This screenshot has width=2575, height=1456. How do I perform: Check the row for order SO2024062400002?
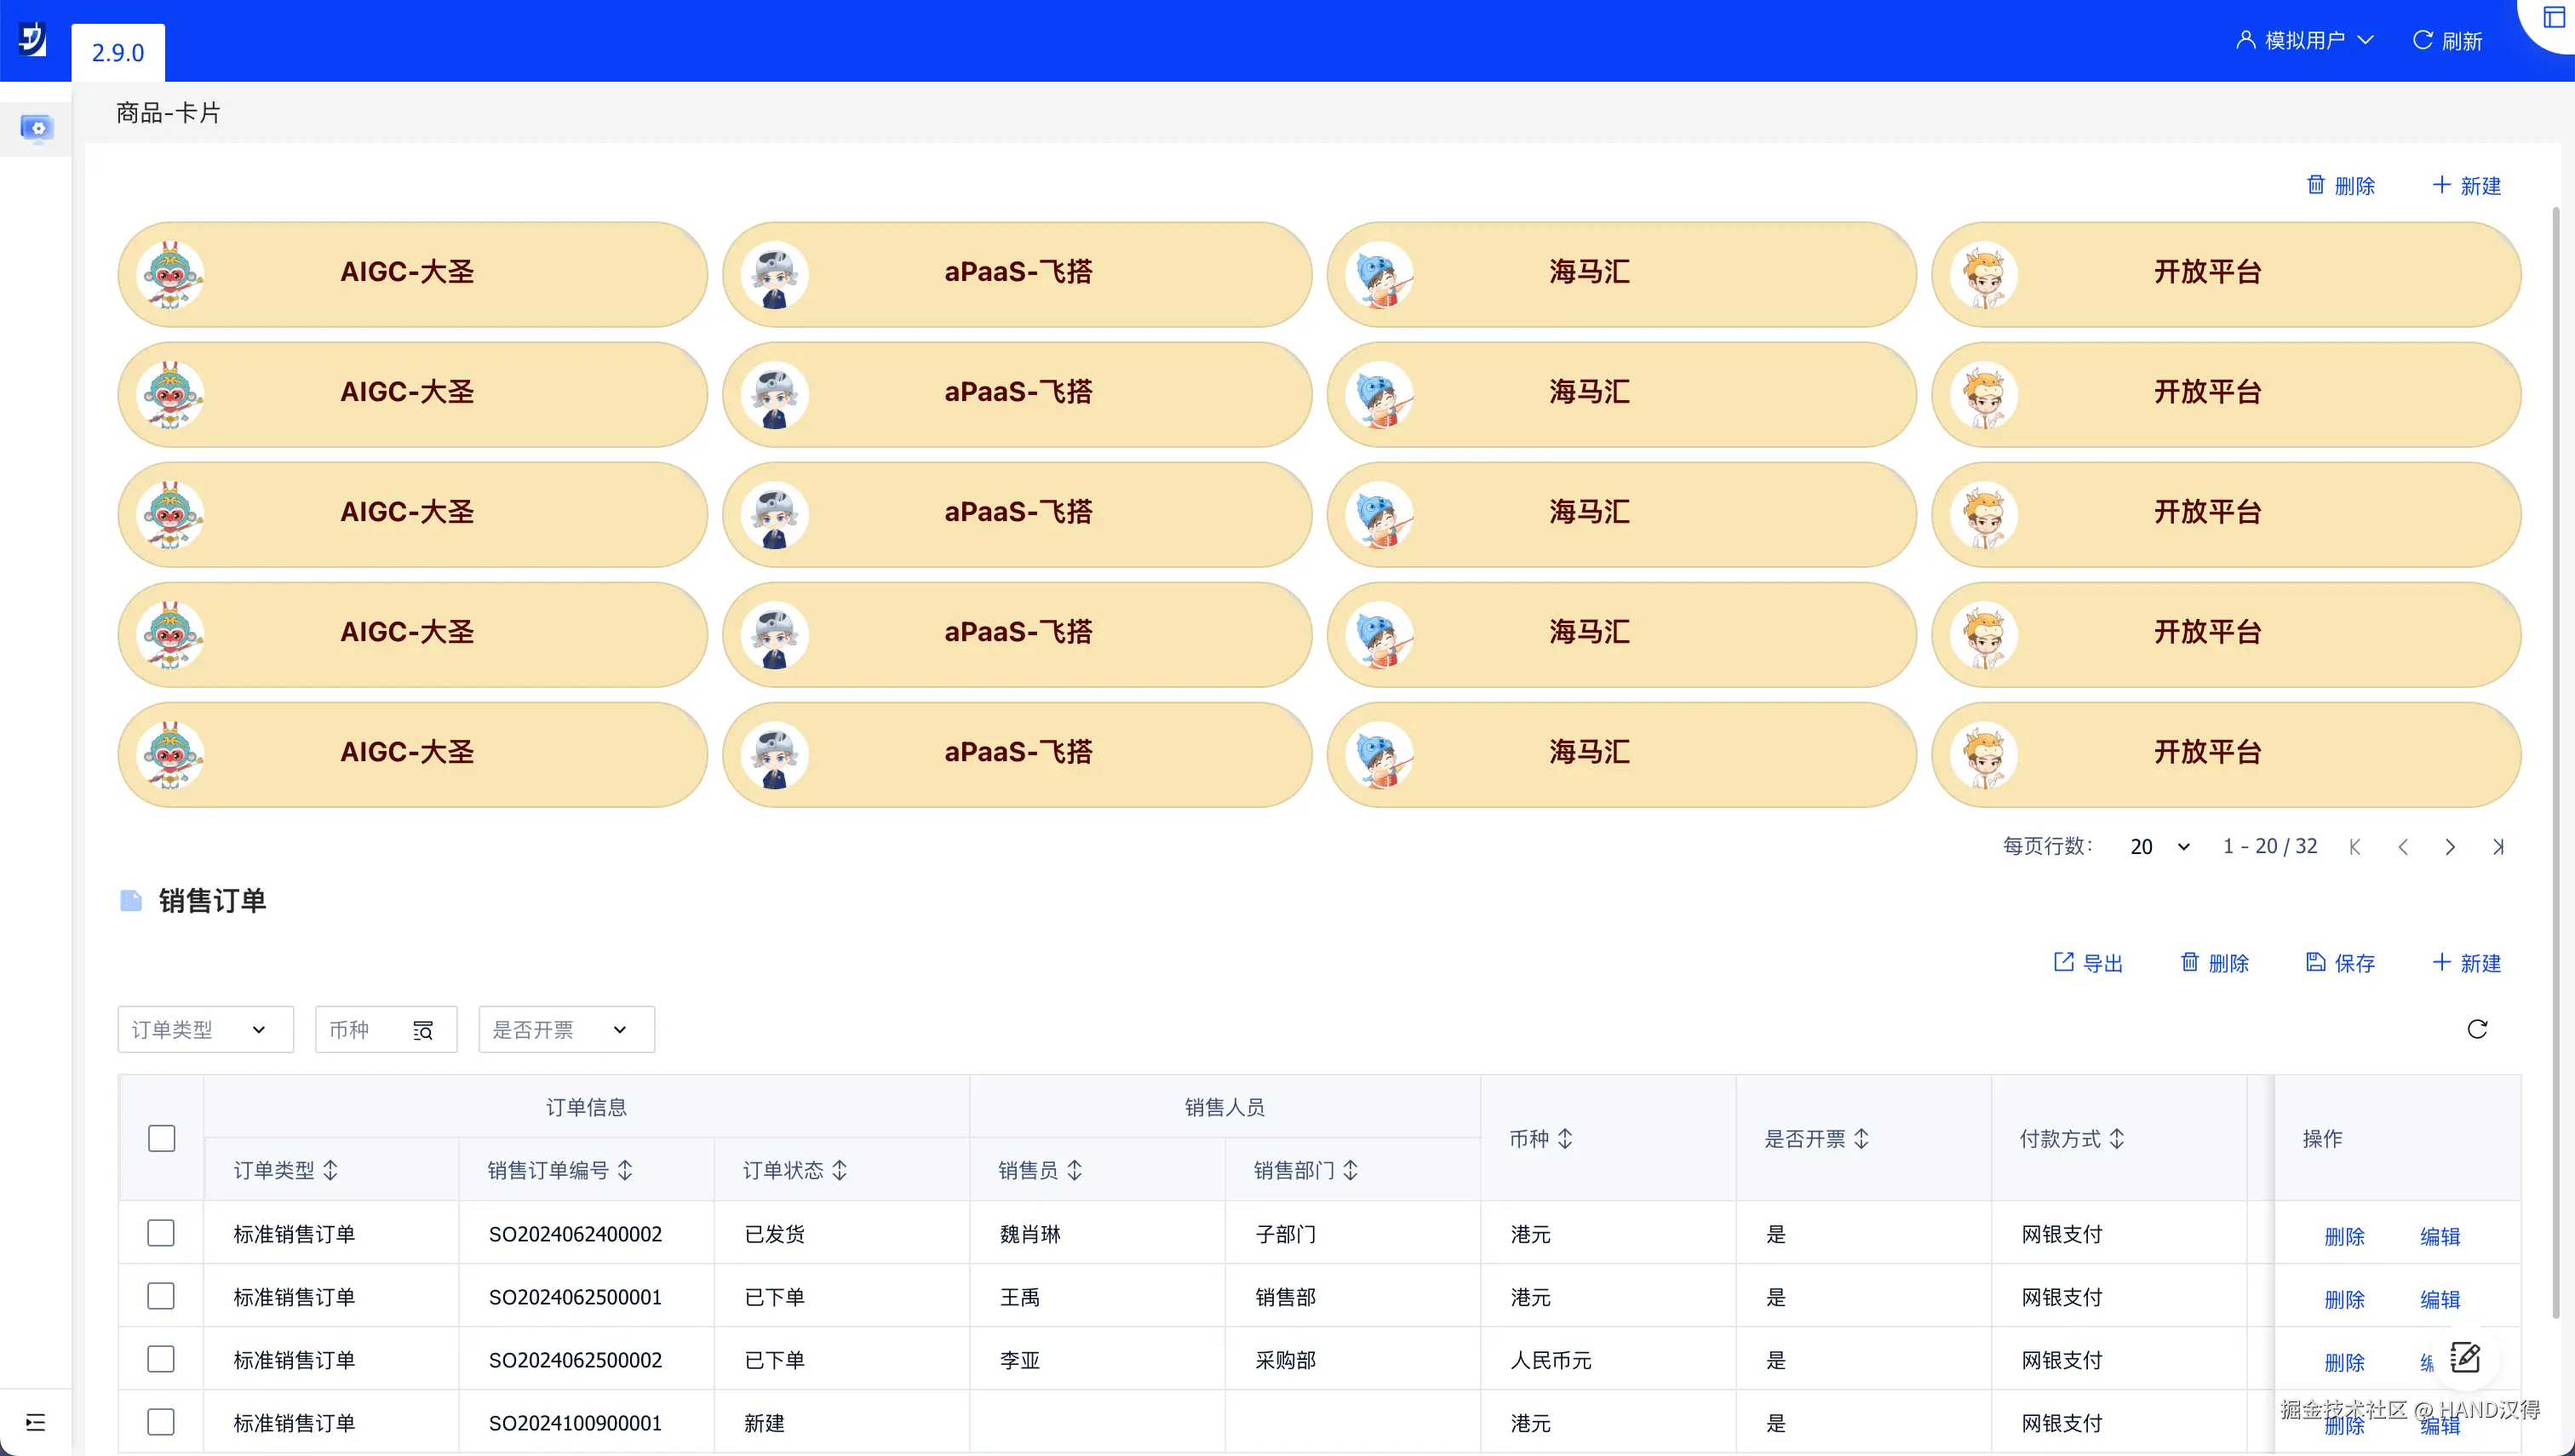point(161,1233)
